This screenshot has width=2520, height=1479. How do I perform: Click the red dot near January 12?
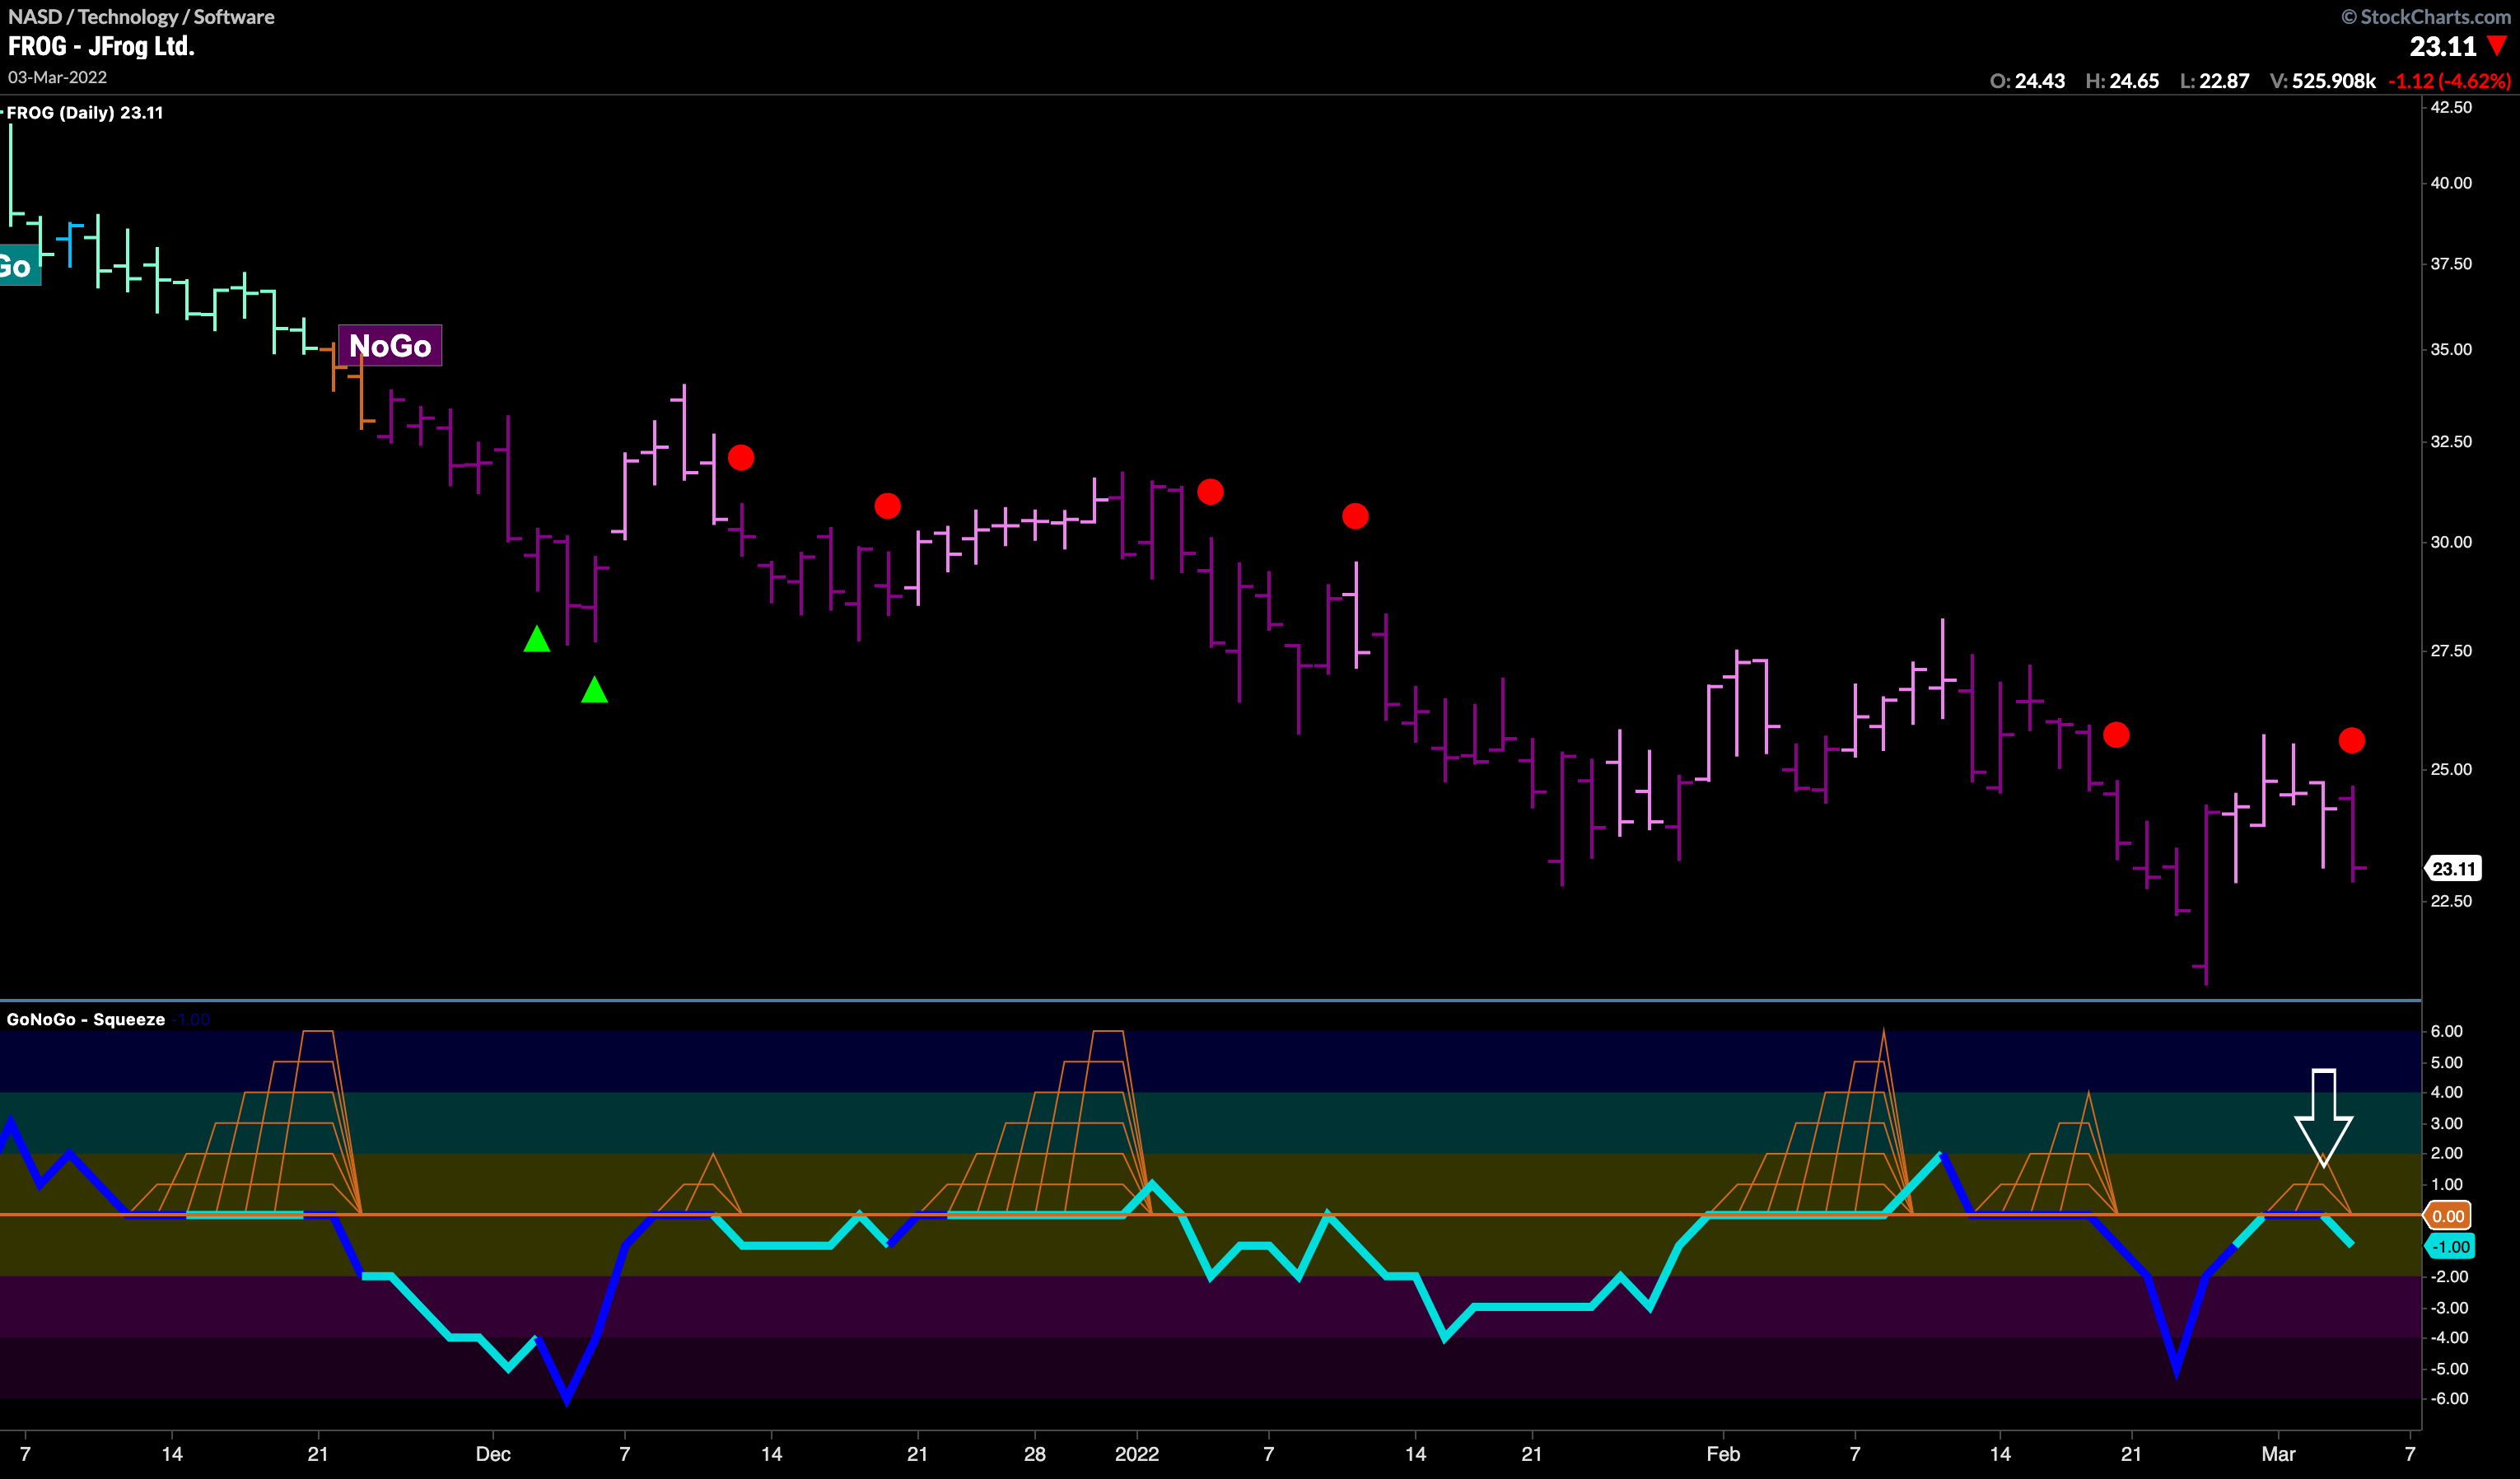[x=1355, y=516]
